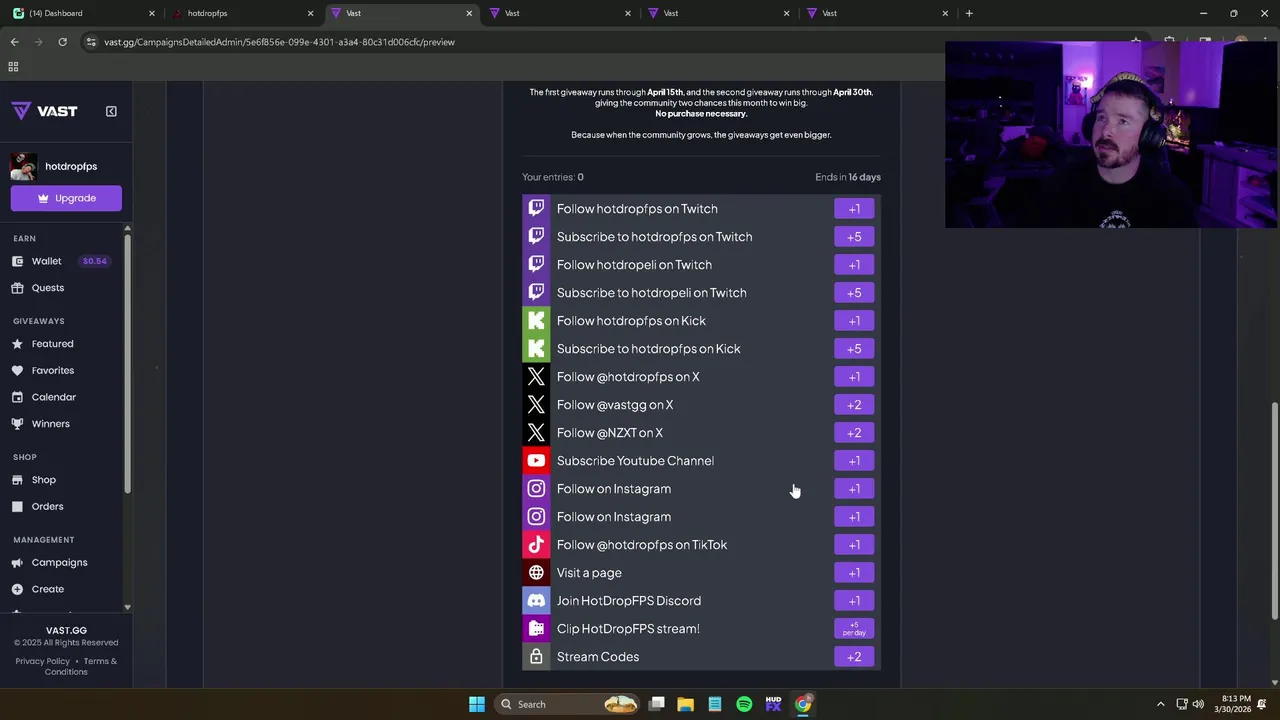Open Winners in the sidebar
This screenshot has height=720, width=1280.
point(50,424)
